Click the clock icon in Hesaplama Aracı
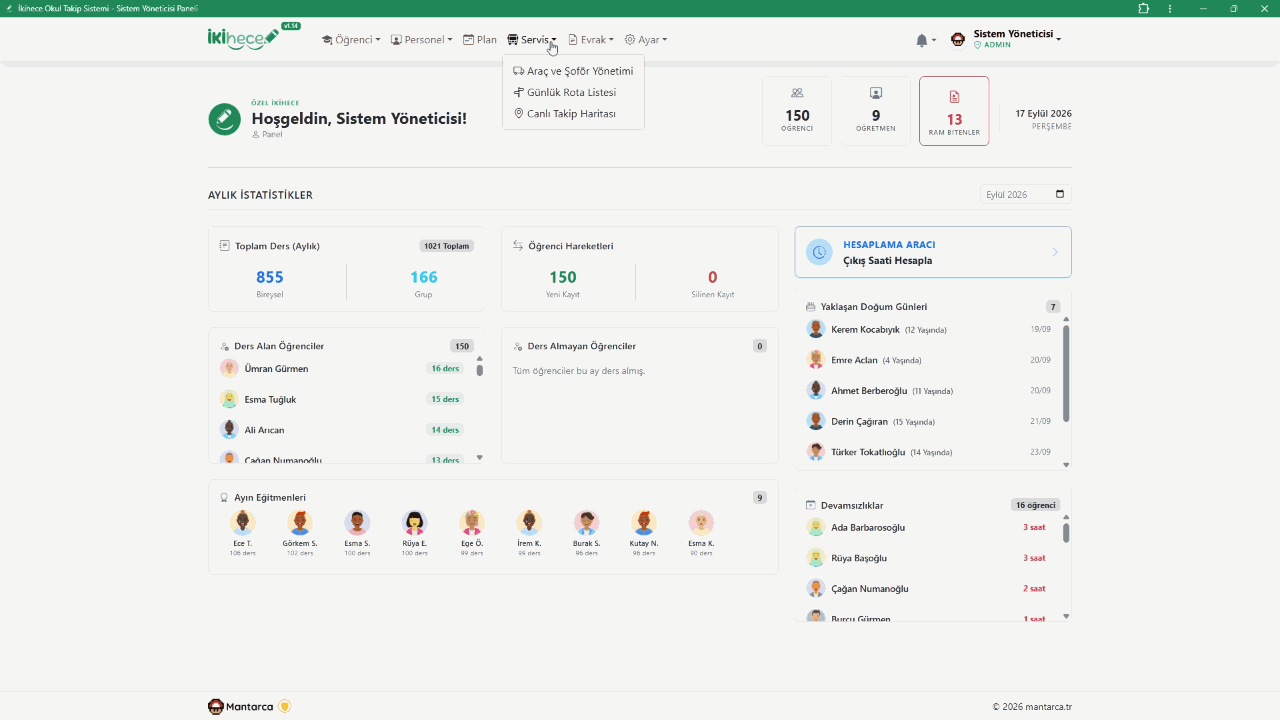This screenshot has height=720, width=1280. [x=819, y=252]
